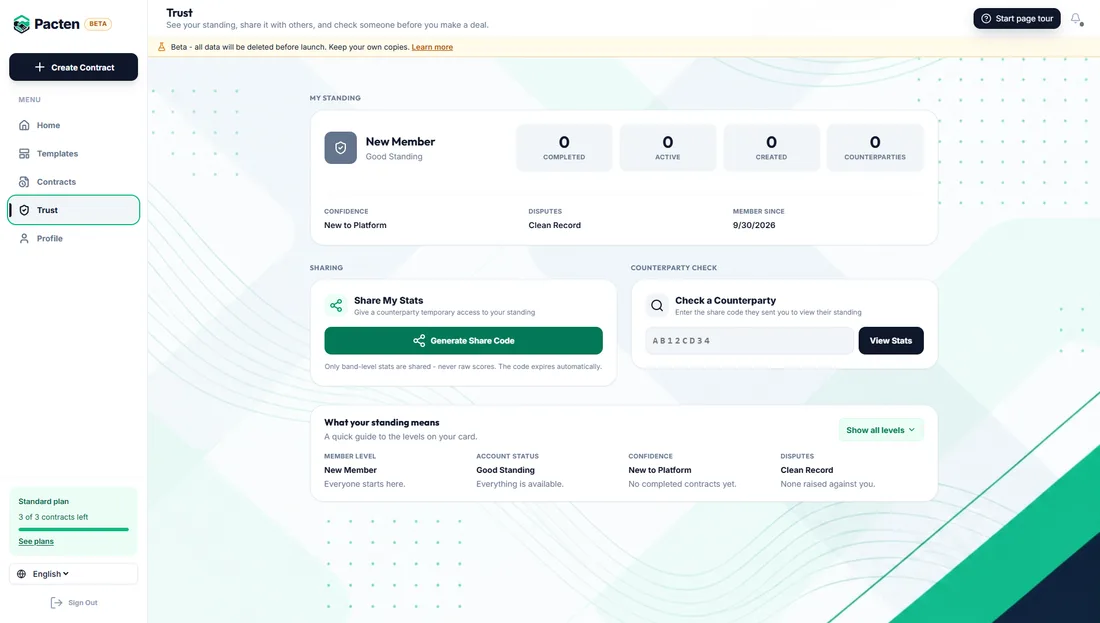Viewport: 1100px width, 623px height.
Task: Click 'No completed contracts yet.' text
Action: (x=682, y=484)
